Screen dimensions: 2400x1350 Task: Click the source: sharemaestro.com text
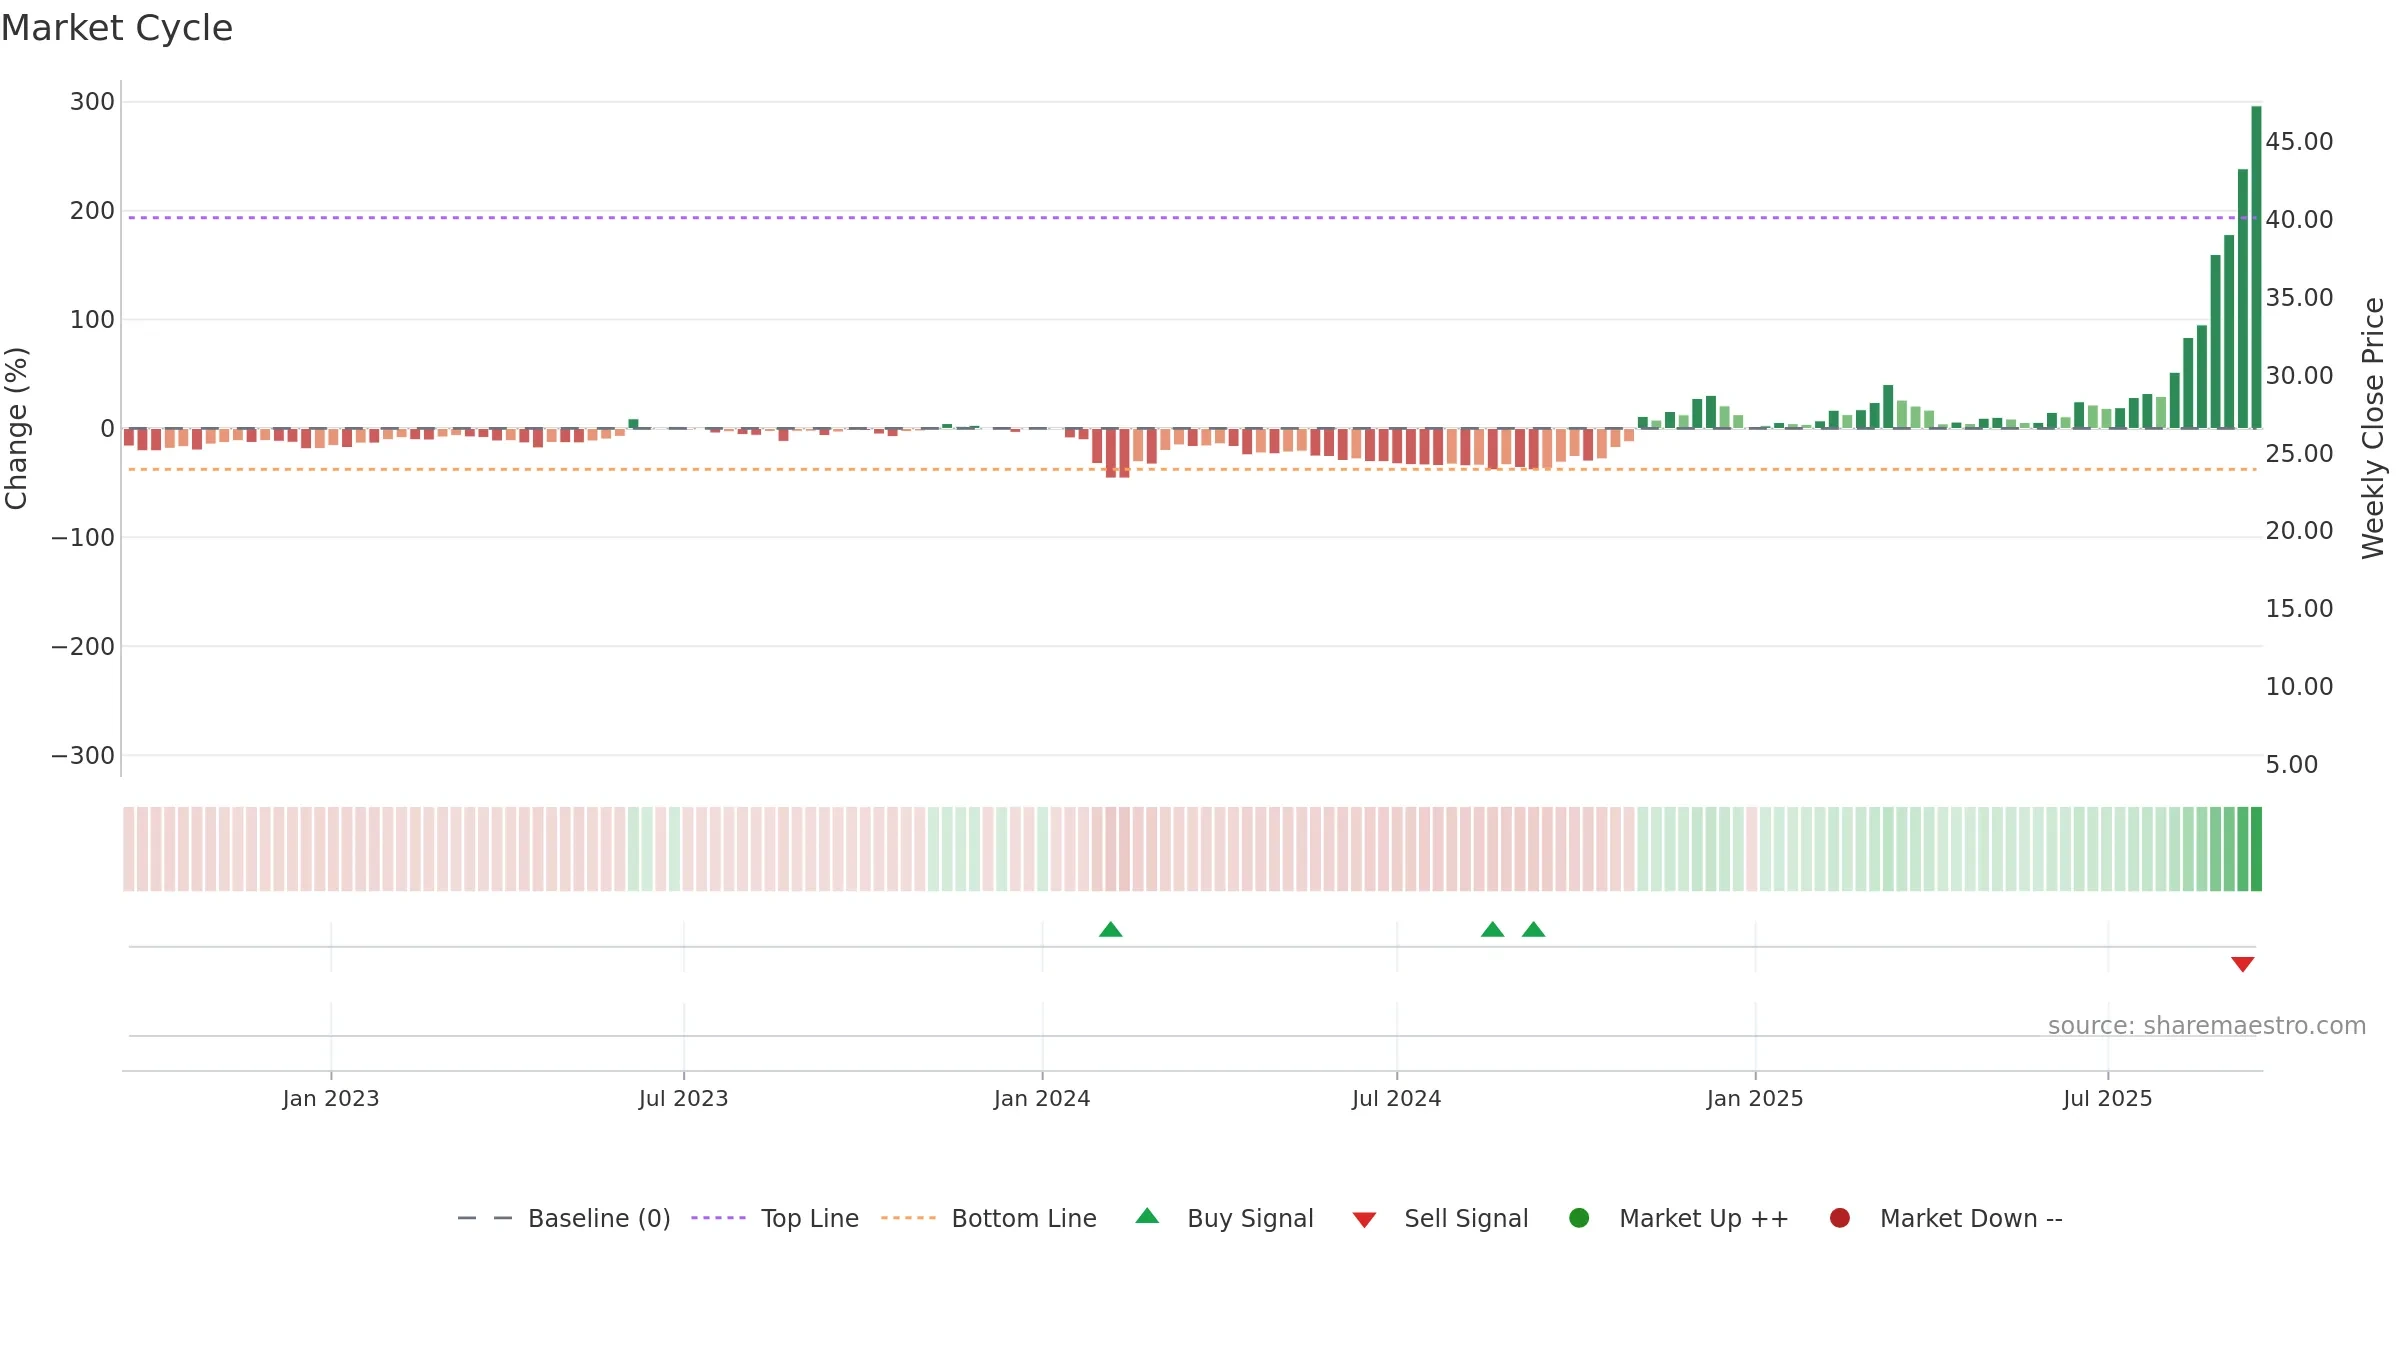(2206, 1026)
